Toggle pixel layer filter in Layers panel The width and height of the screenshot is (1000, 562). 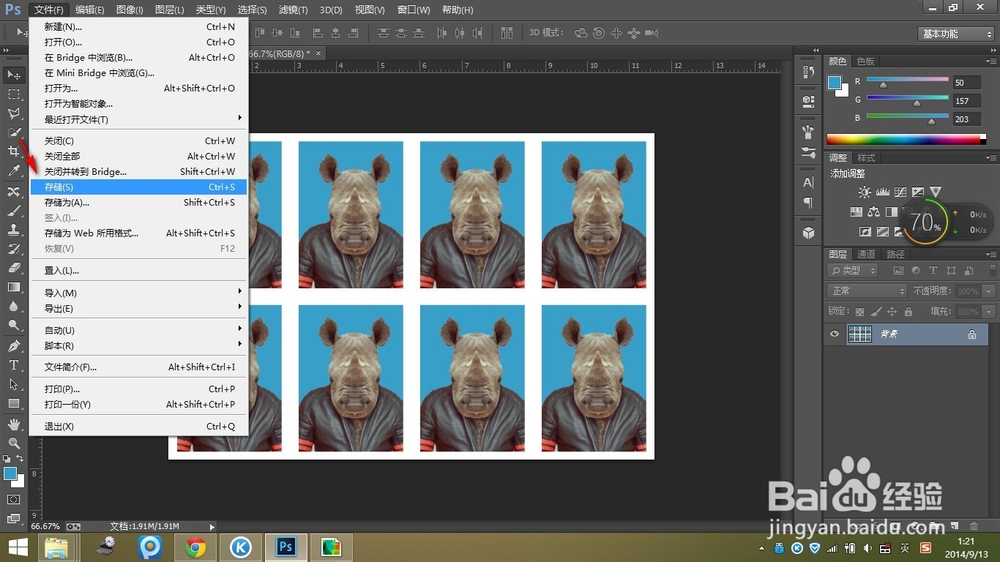898,270
